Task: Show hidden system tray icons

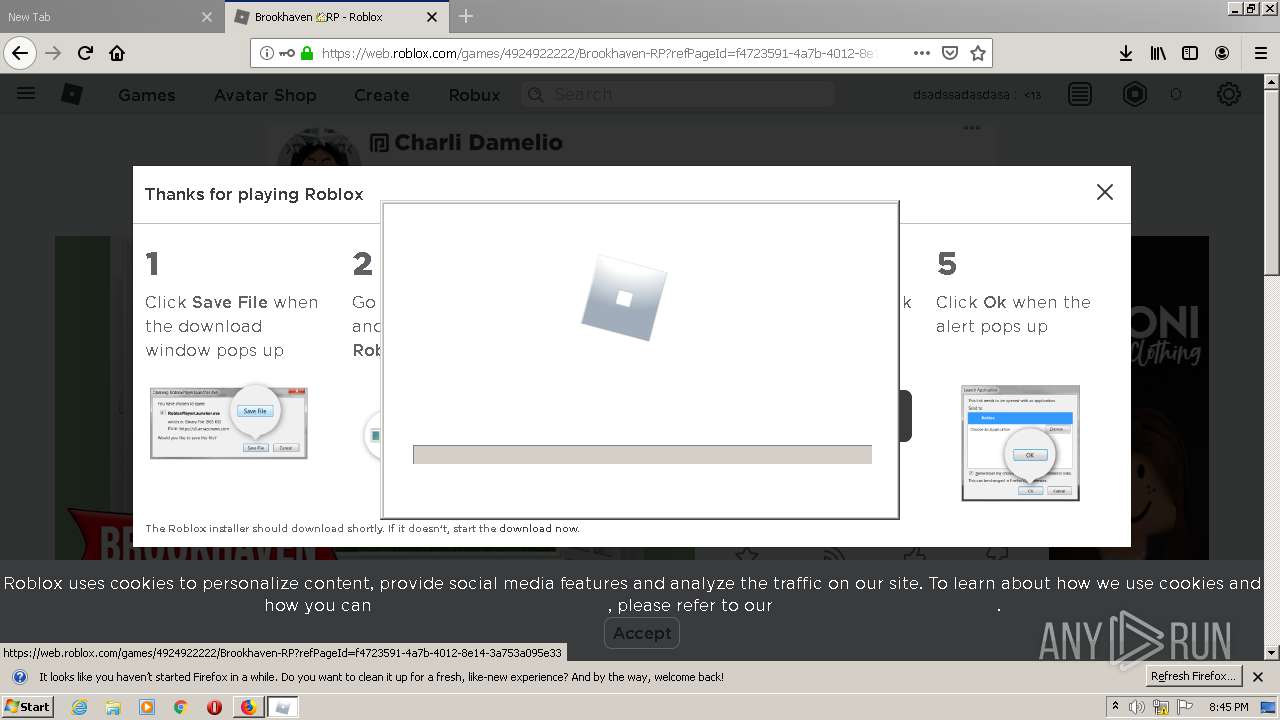Action: click(x=1115, y=707)
